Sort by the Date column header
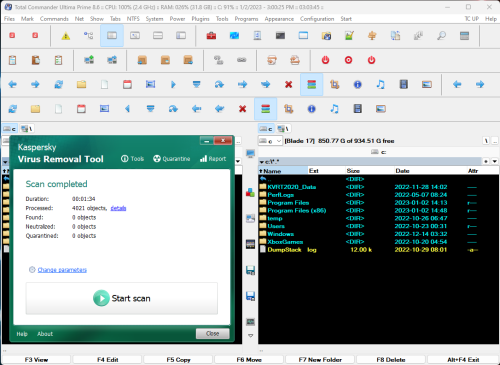500x365 pixels. coord(430,171)
